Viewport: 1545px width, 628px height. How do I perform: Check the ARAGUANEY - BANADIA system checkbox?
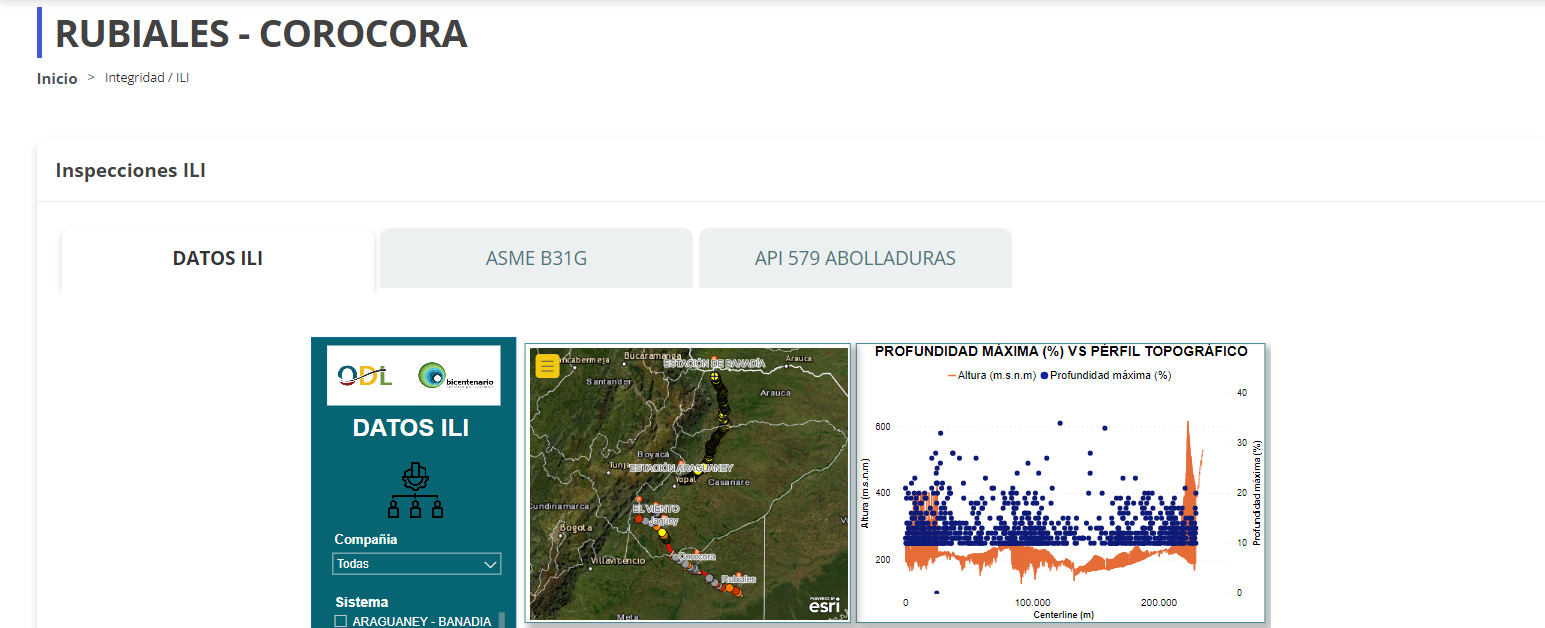click(341, 621)
